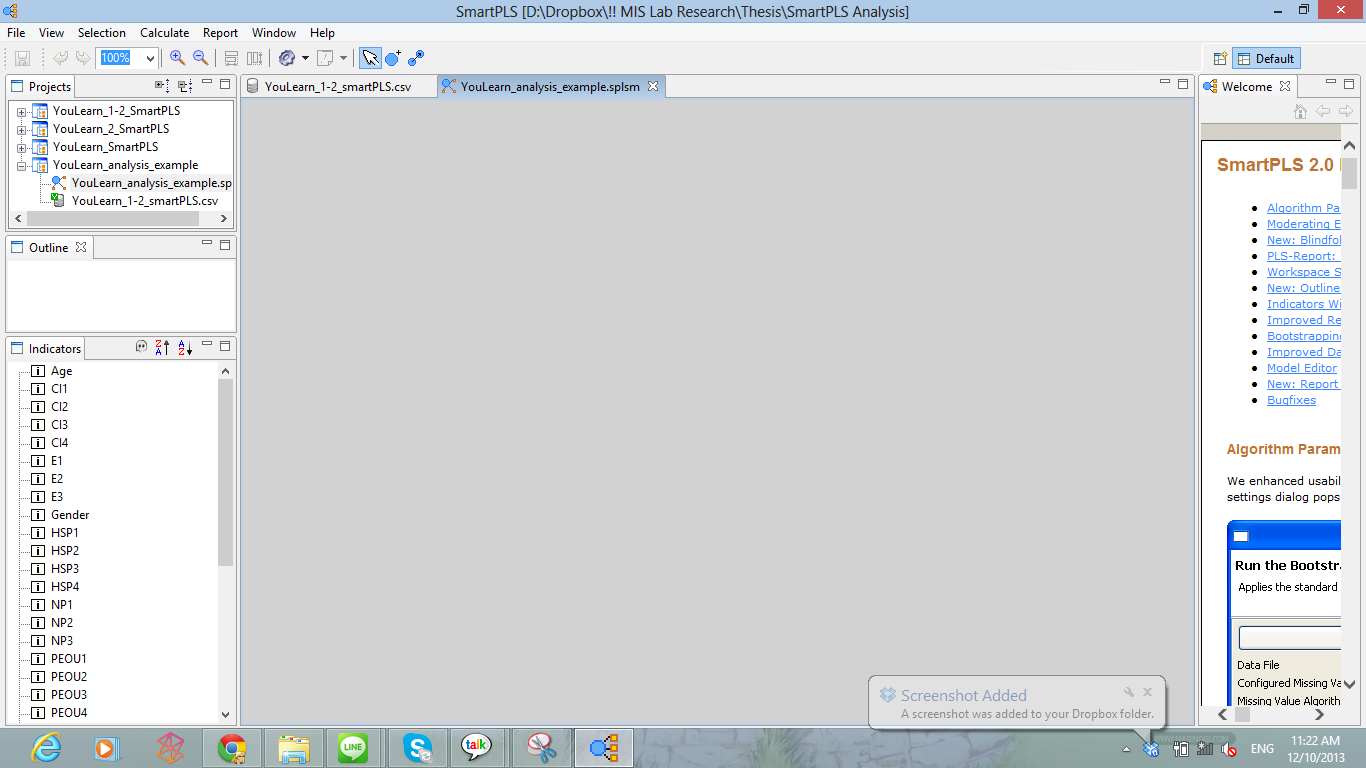This screenshot has height=768, width=1366.
Task: Close the Welcome tab
Action: click(1285, 86)
